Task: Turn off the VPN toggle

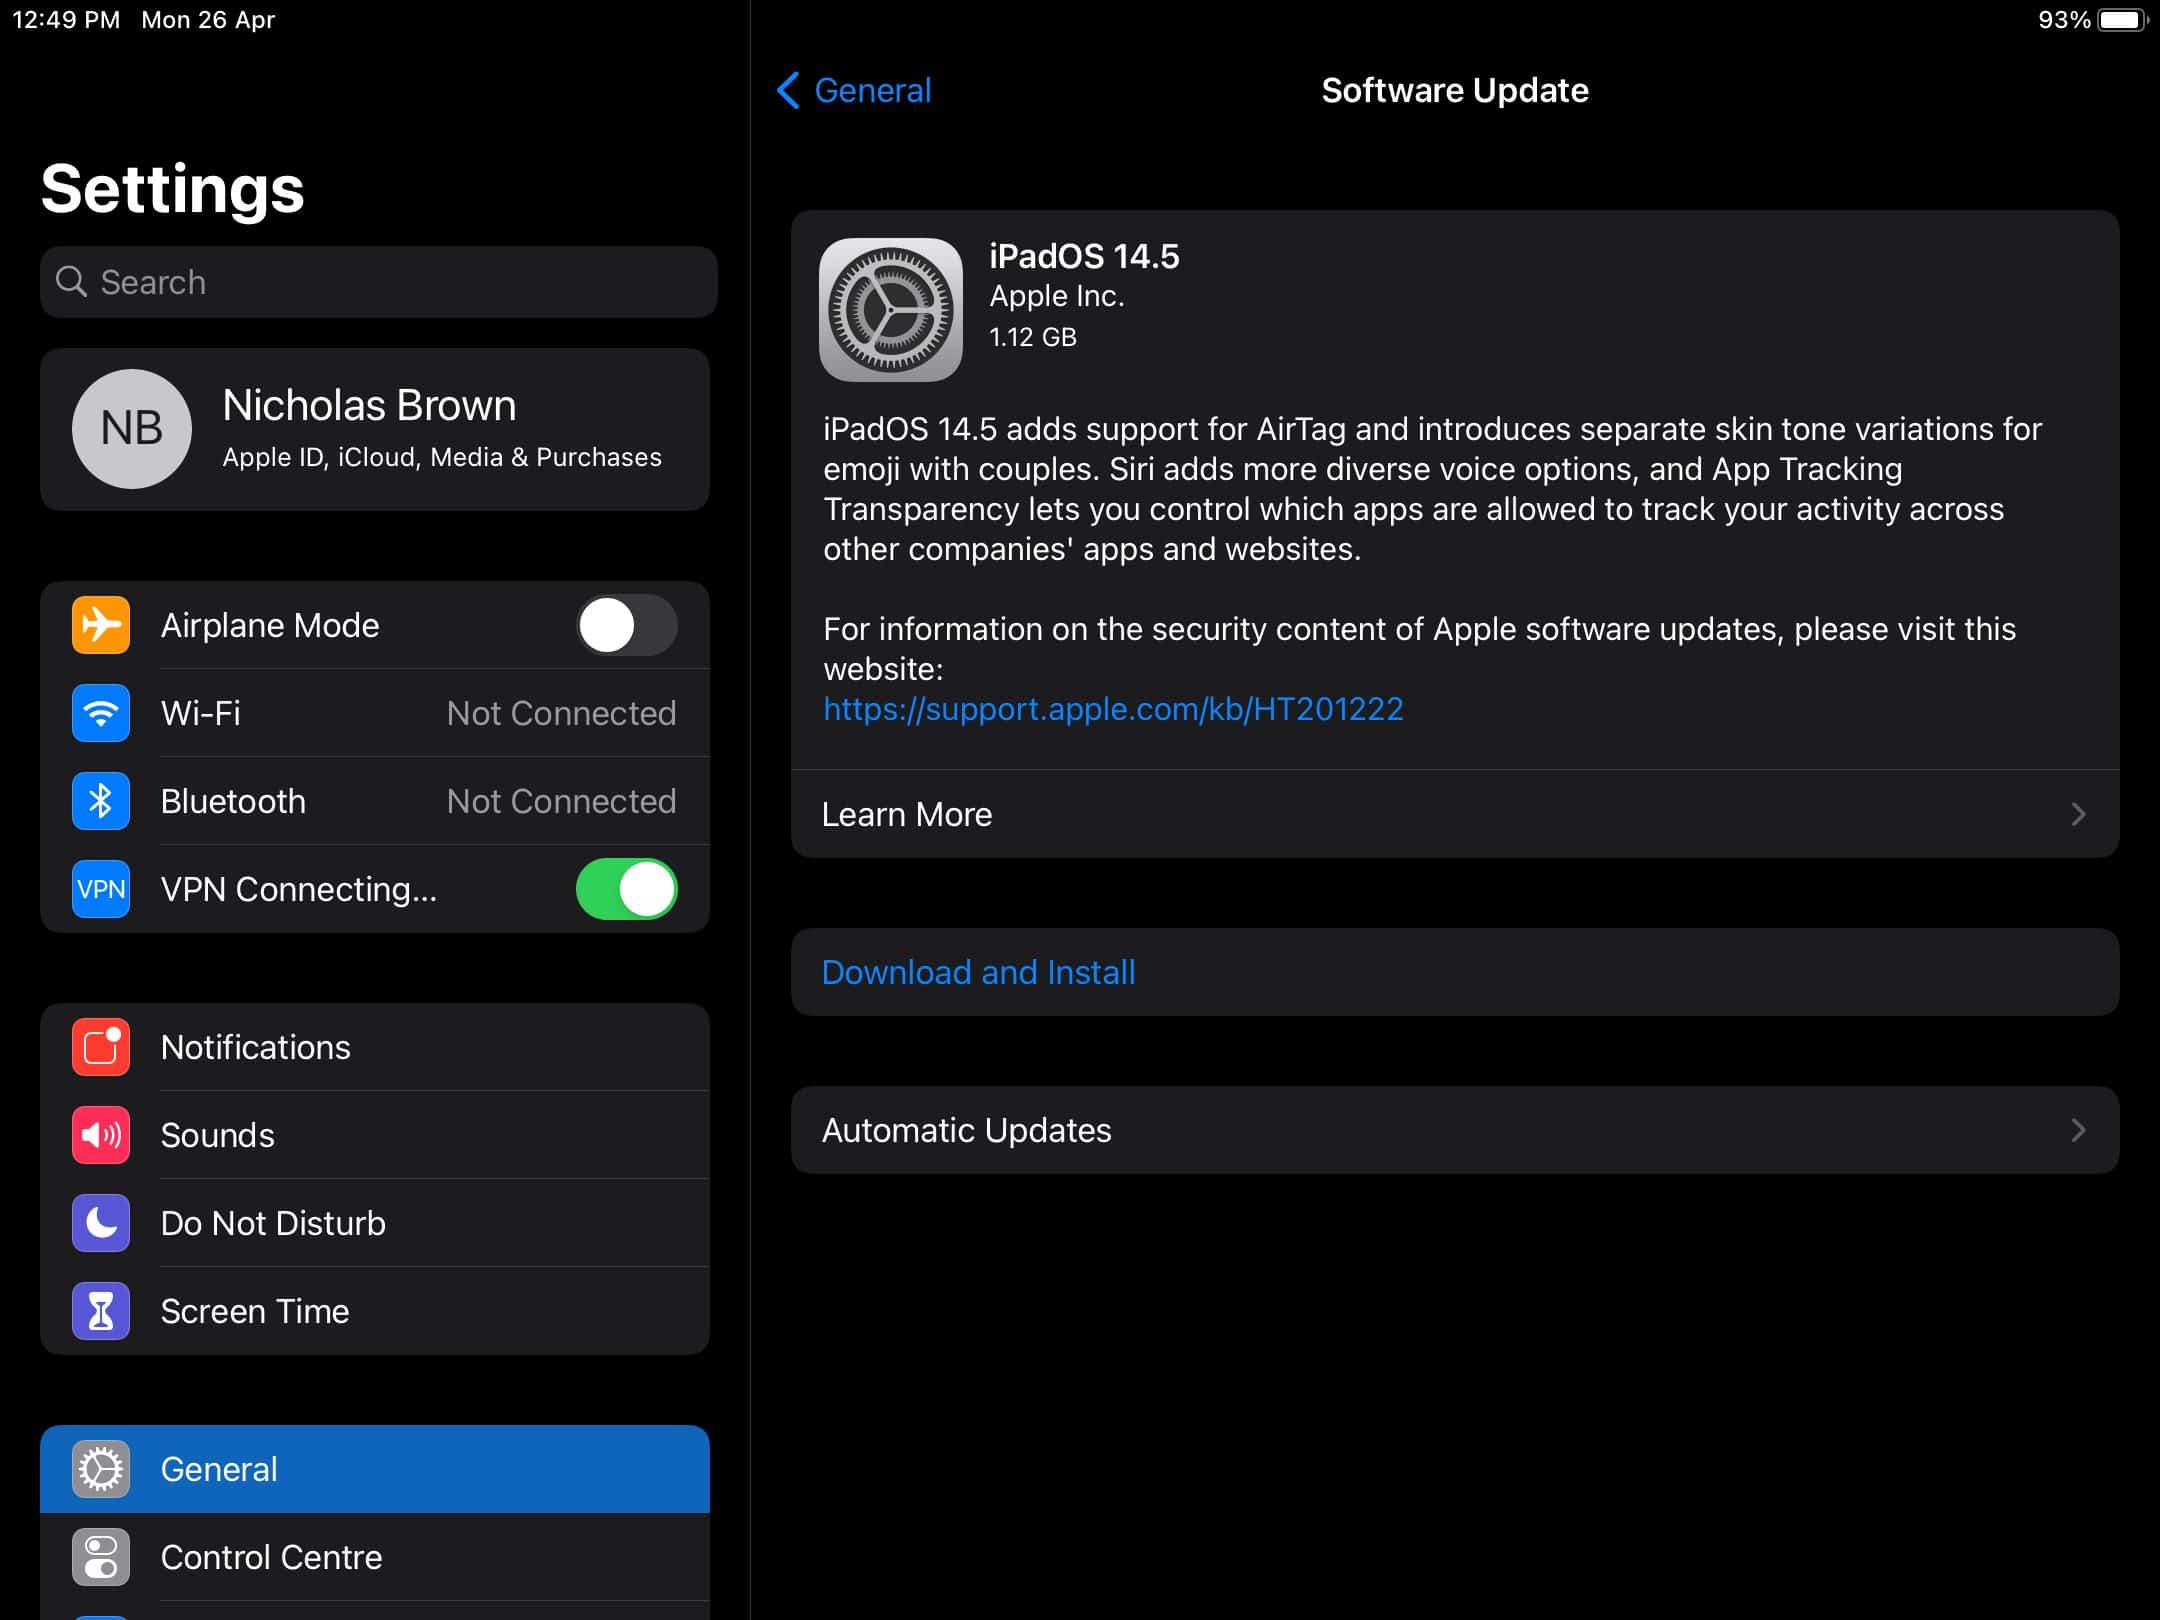Action: 627,889
